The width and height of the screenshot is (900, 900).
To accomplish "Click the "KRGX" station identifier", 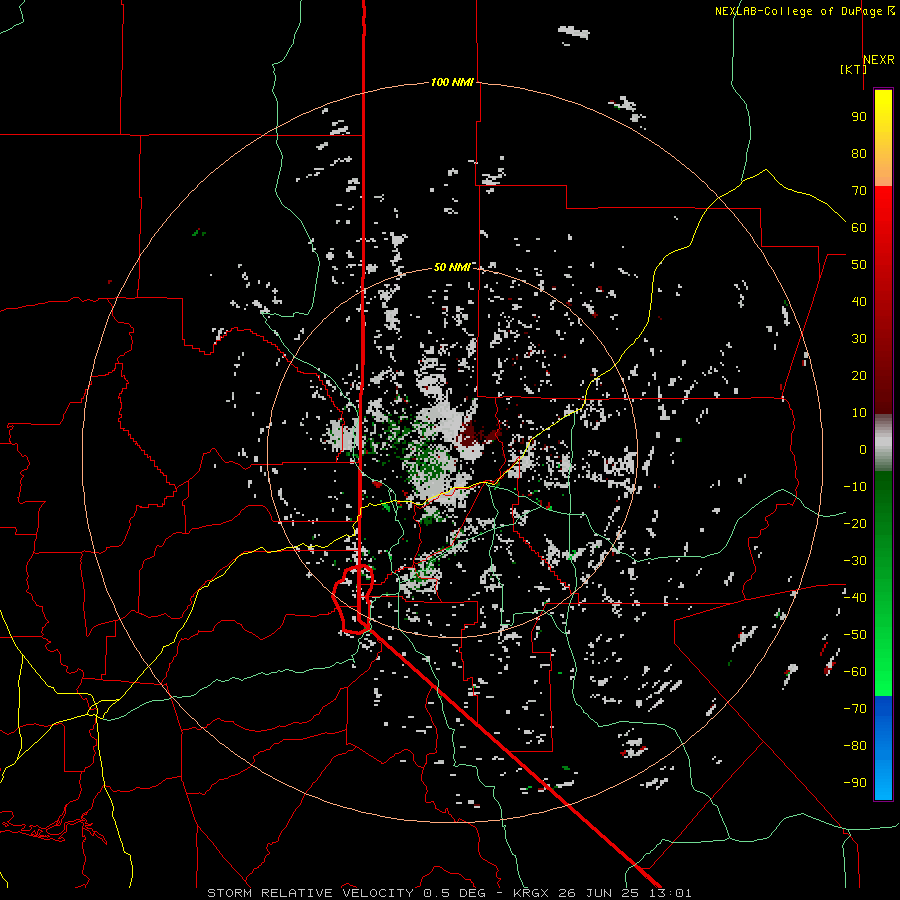I will pyautogui.click(x=530, y=893).
